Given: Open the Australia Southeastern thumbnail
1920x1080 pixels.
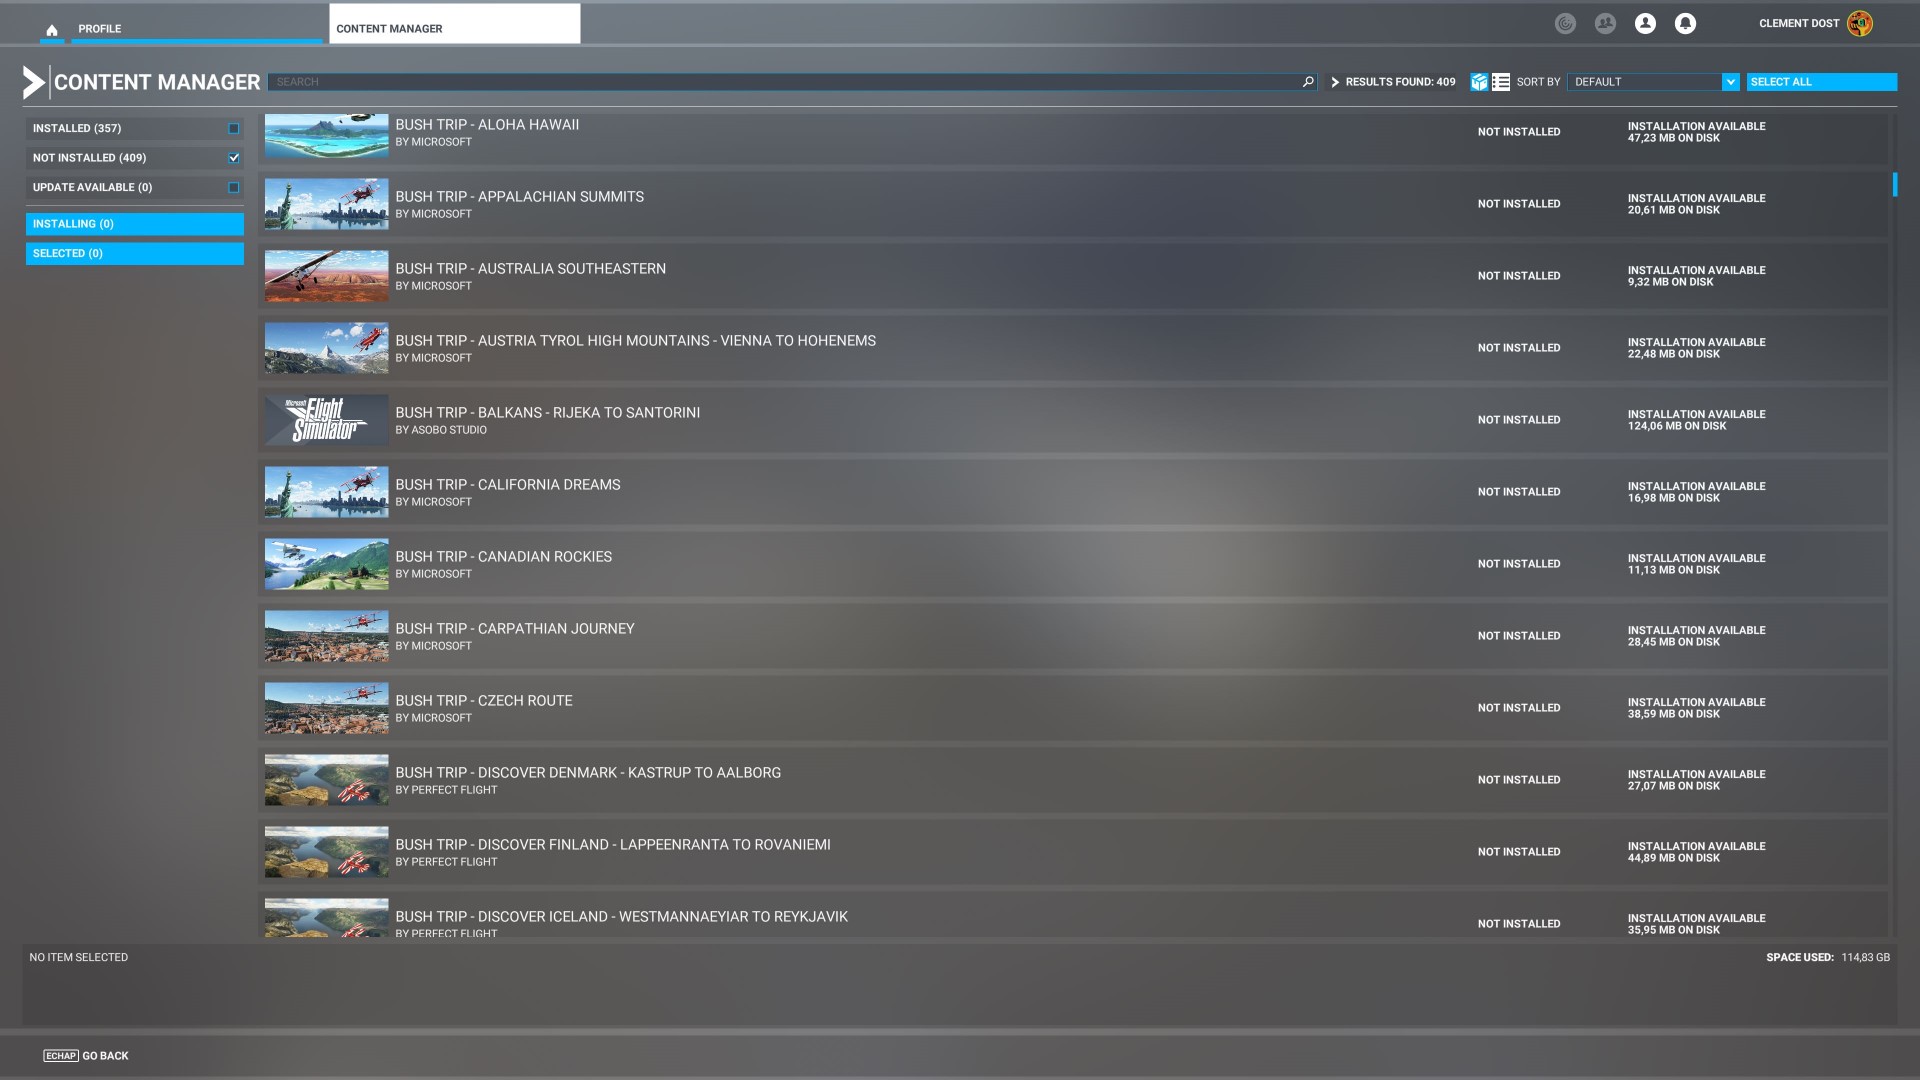Looking at the screenshot, I should click(327, 276).
